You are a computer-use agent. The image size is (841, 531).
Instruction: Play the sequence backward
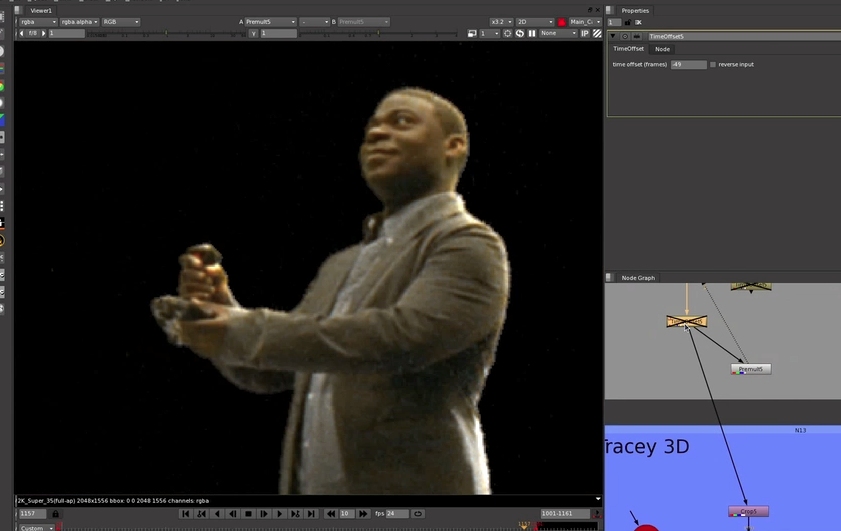coord(217,514)
